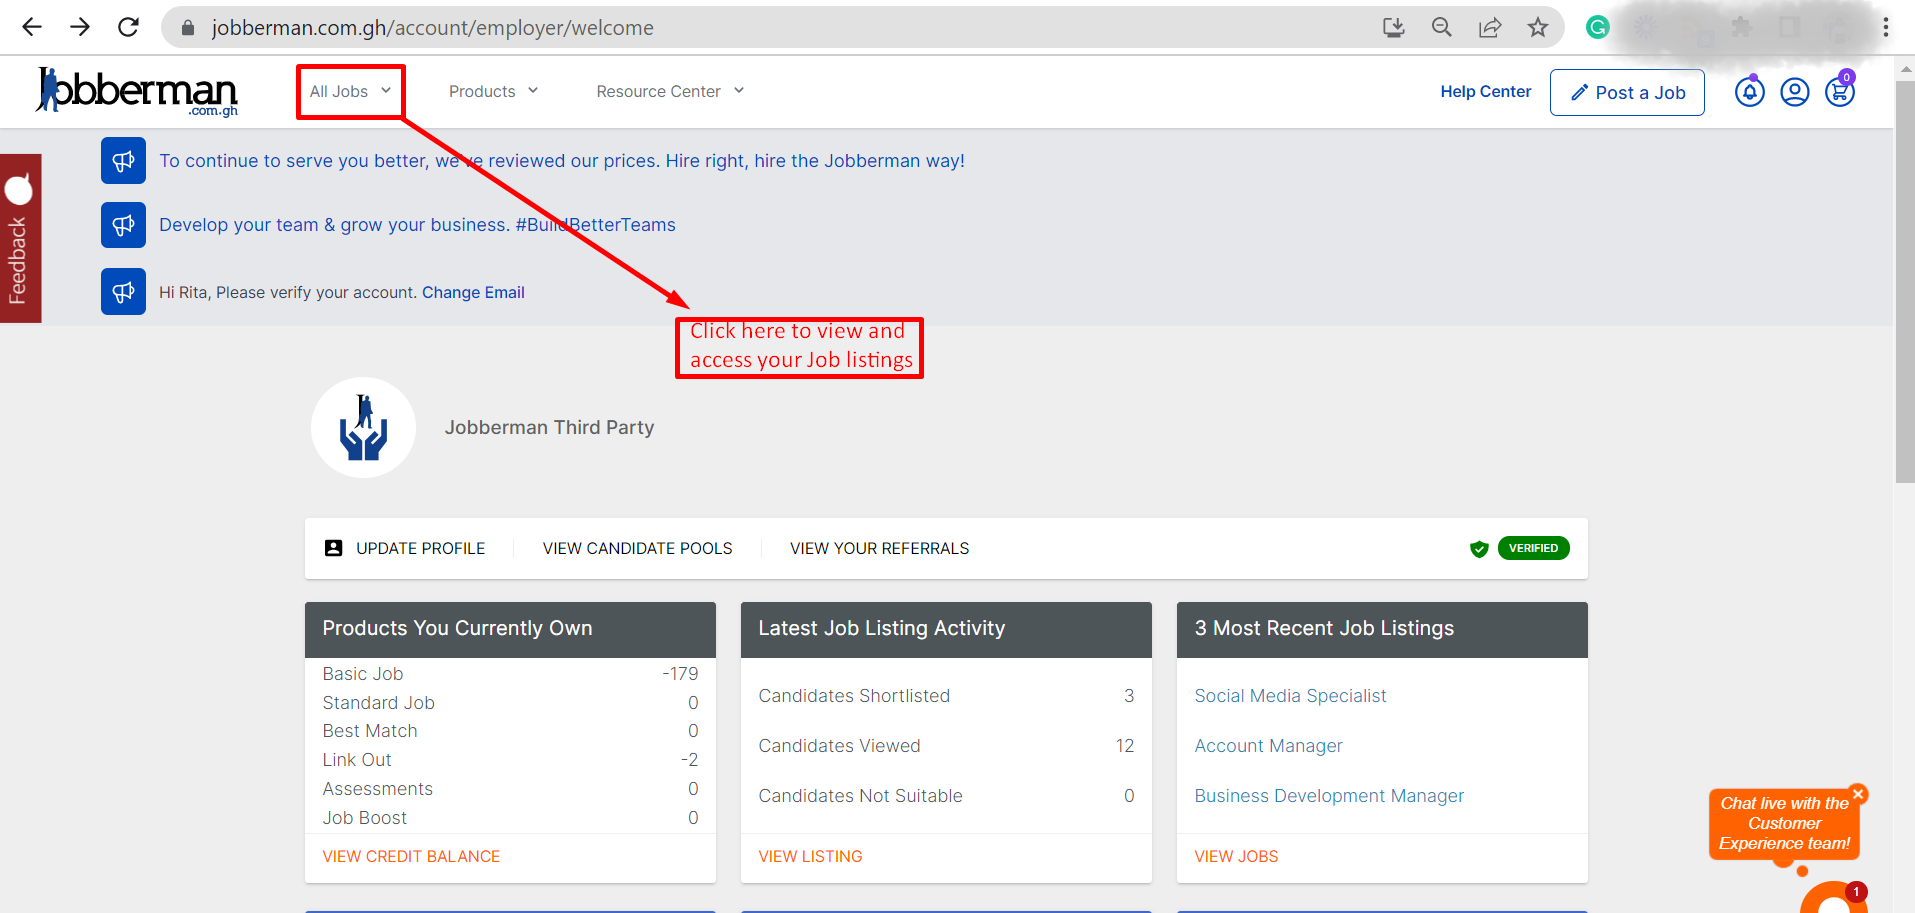
Task: Click the scrollbar up arrow
Action: 1905,69
